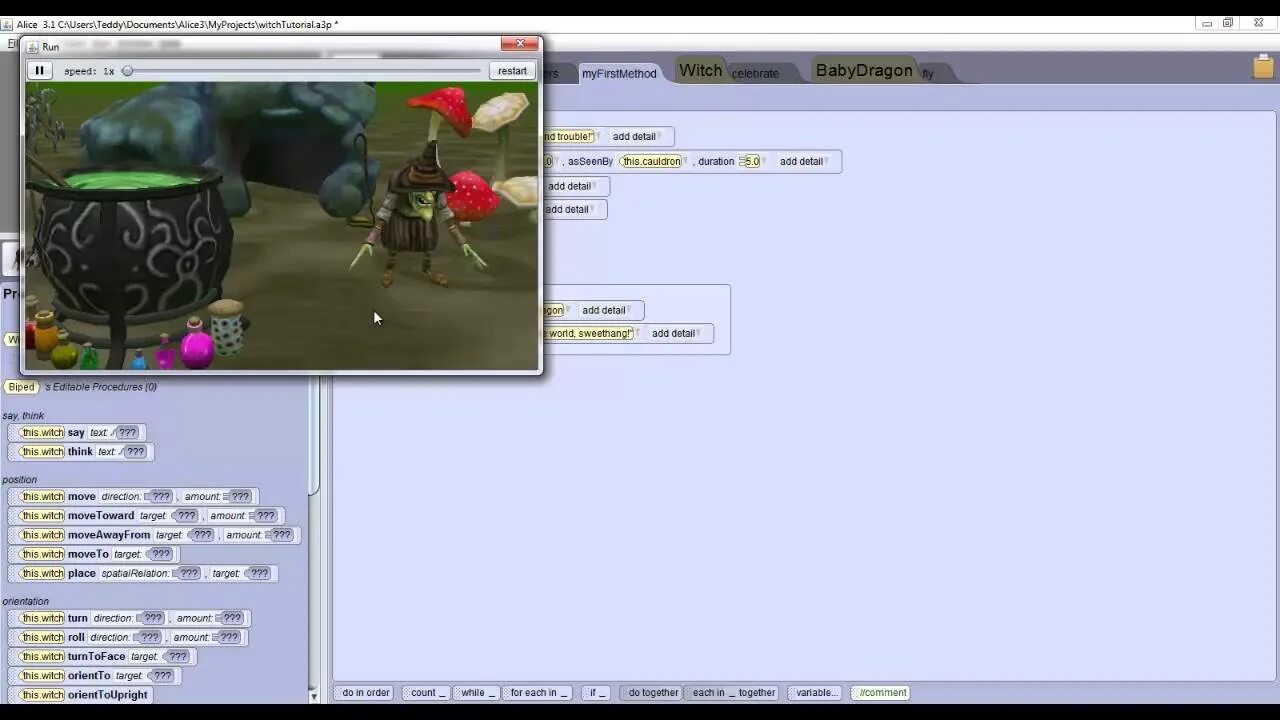Select the 'each in together' control tile

point(733,693)
